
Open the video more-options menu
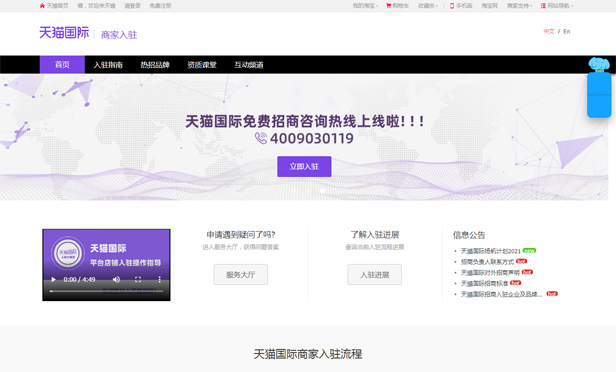(x=160, y=279)
